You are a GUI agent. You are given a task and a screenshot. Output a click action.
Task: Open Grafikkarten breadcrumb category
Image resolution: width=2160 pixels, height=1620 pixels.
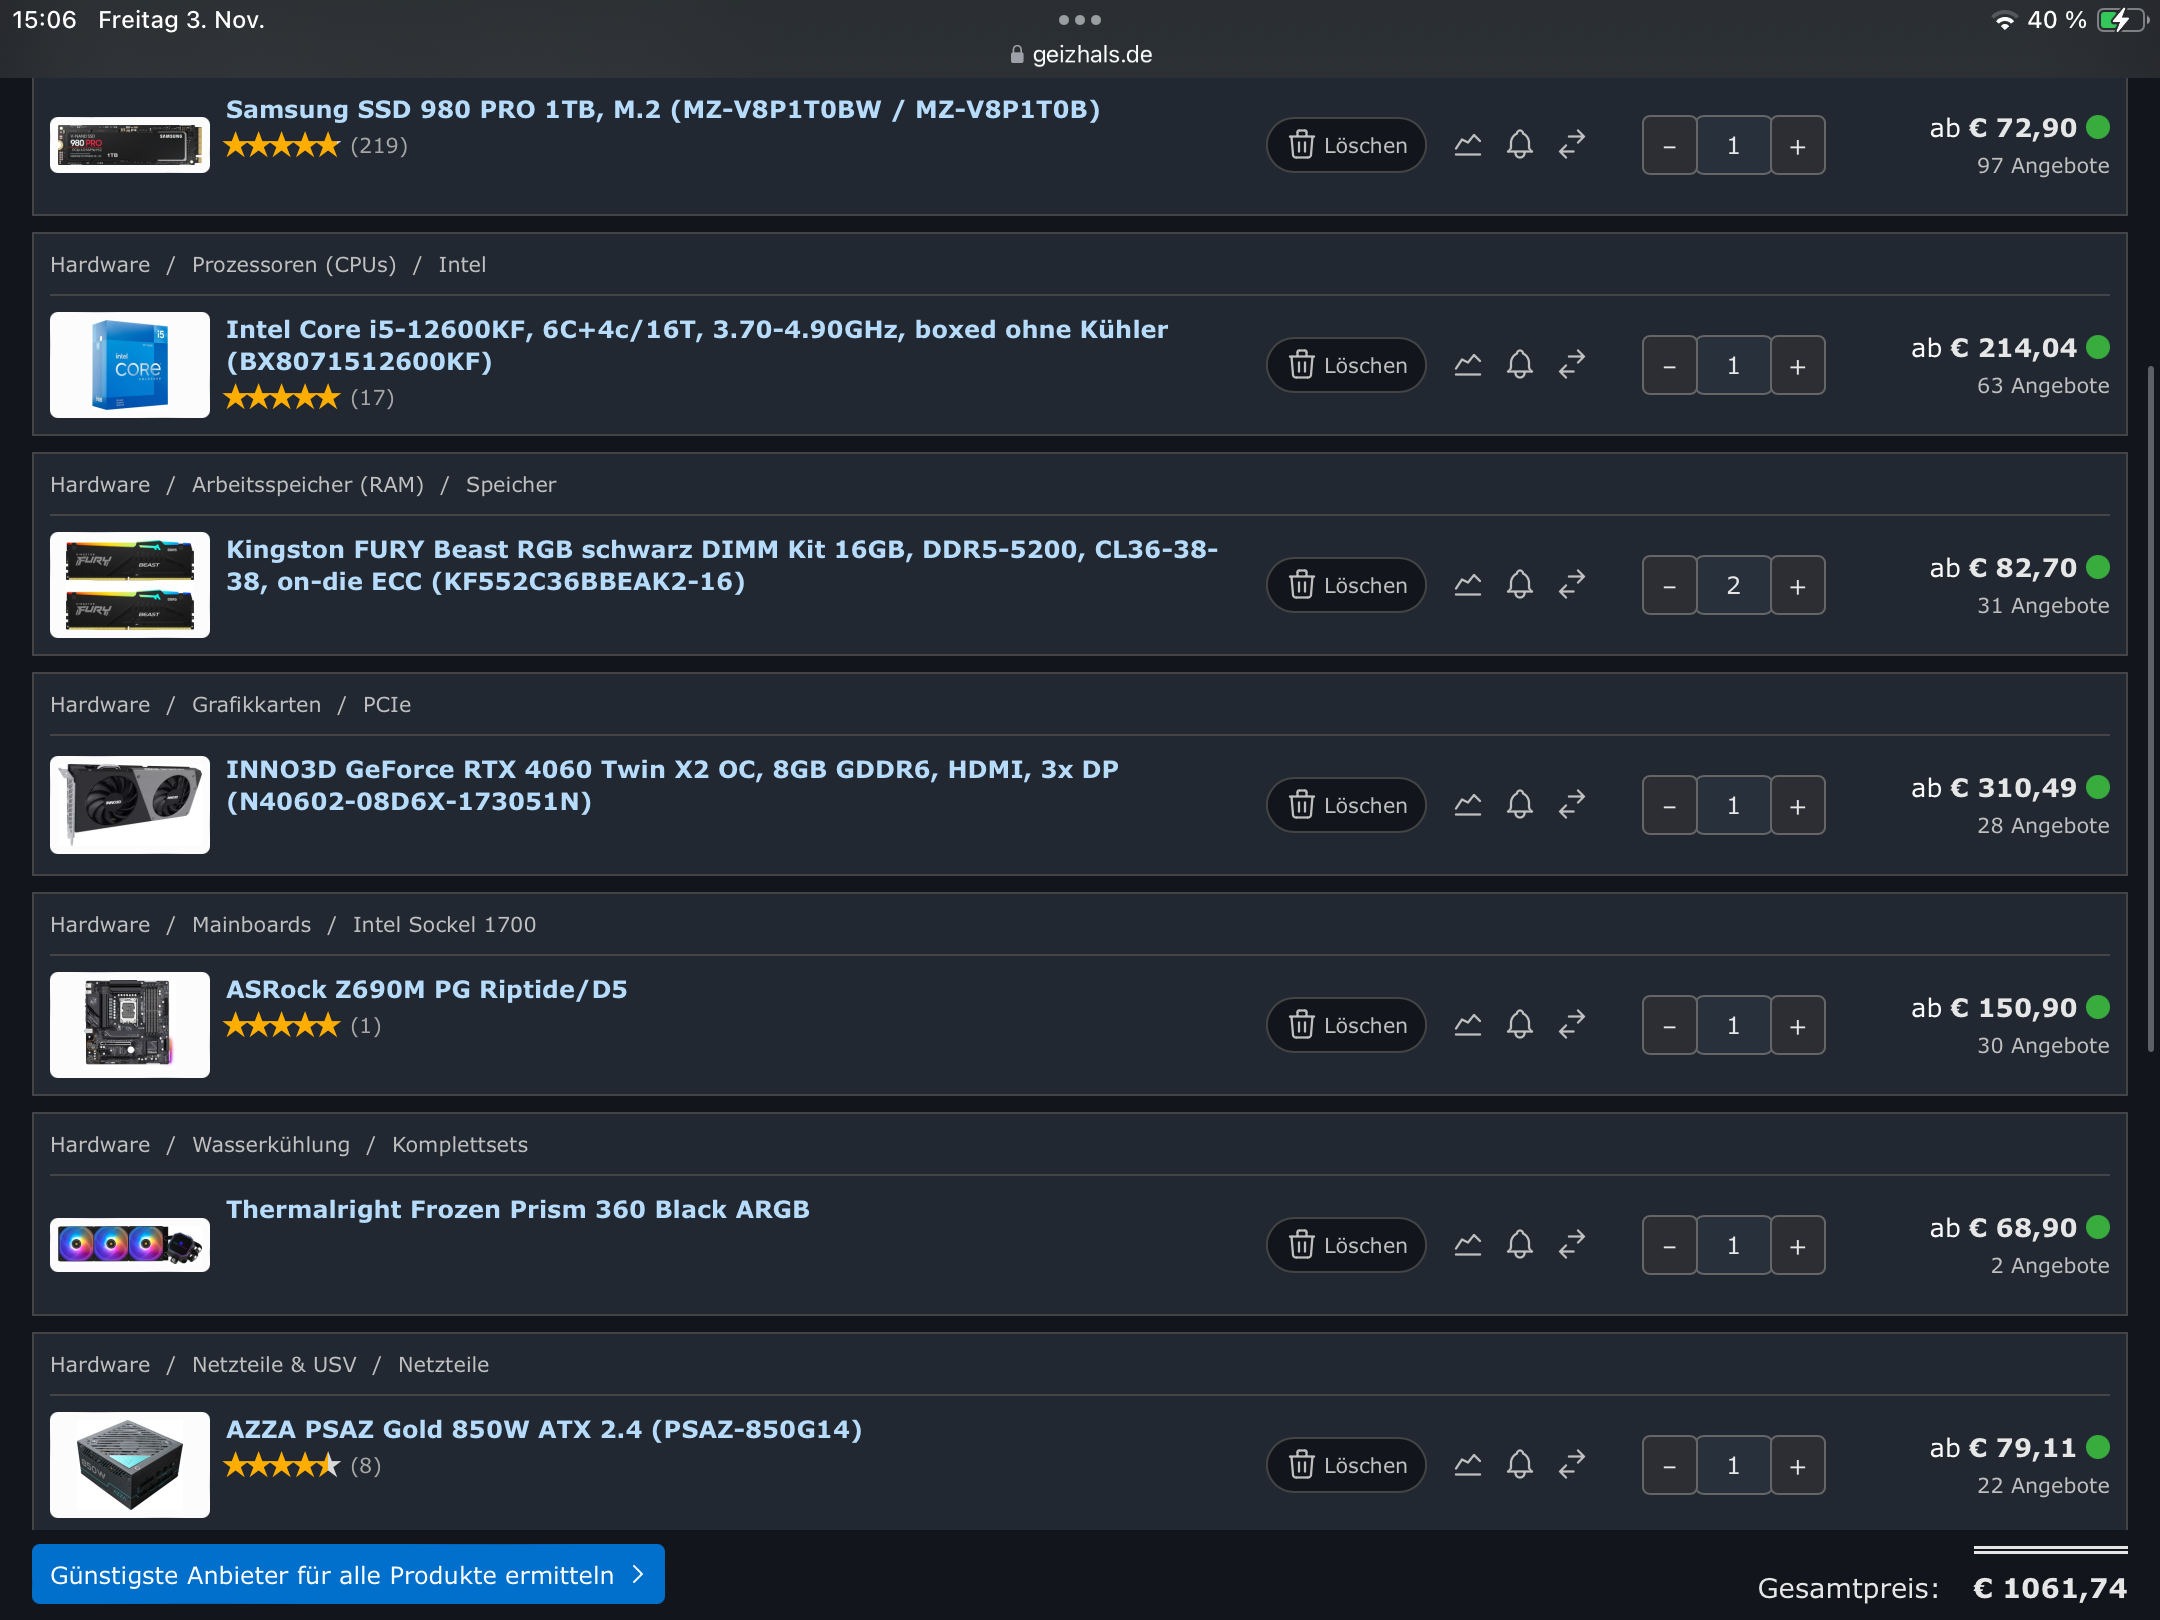coord(256,704)
